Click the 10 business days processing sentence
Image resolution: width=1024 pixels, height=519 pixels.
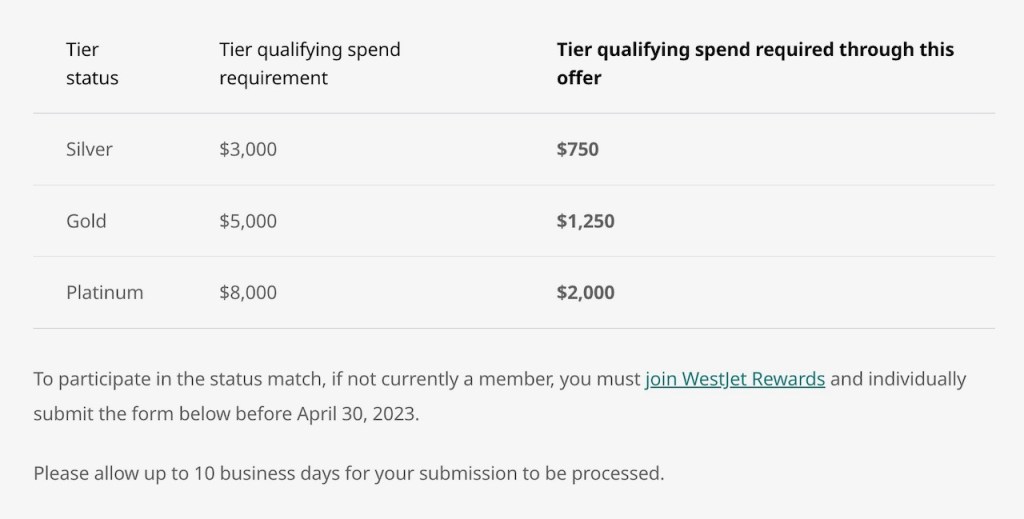click(348, 473)
